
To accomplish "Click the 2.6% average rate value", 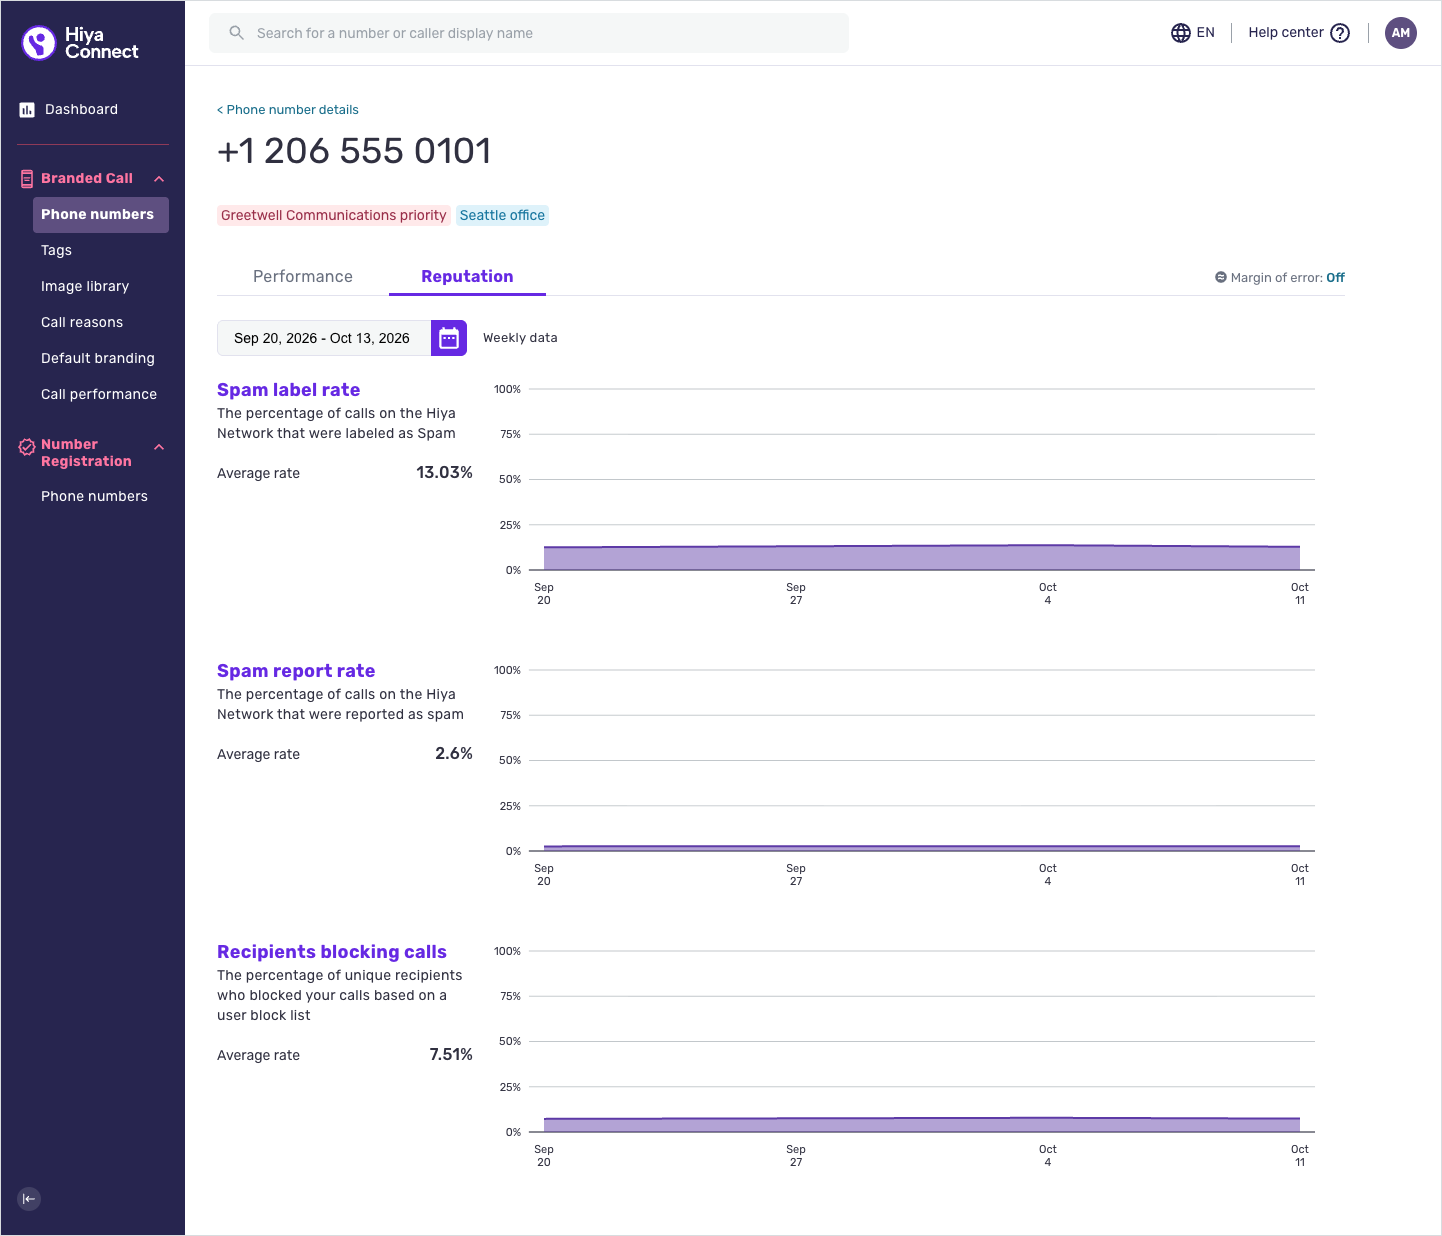I will (454, 754).
